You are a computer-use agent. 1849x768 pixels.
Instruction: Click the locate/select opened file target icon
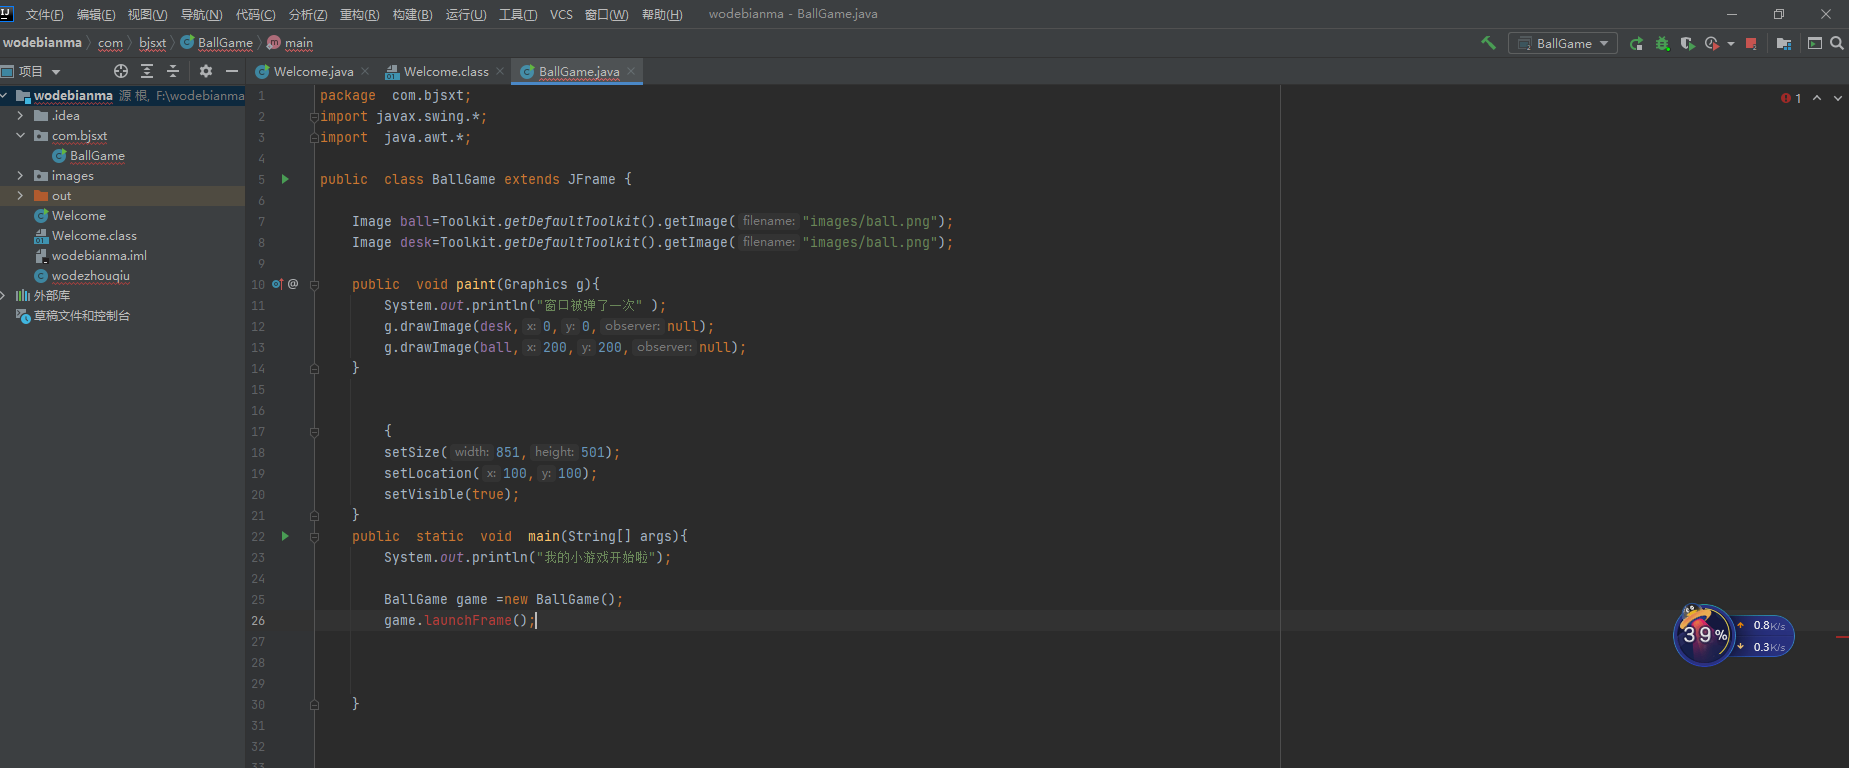[x=121, y=71]
